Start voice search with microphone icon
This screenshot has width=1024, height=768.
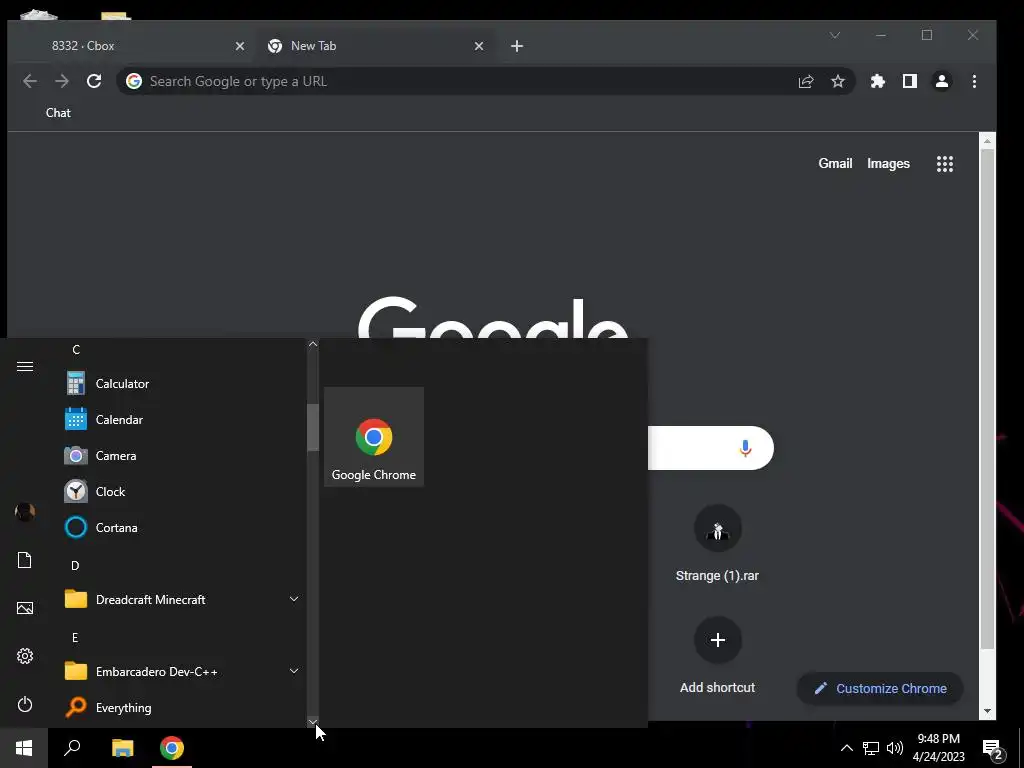coord(745,448)
